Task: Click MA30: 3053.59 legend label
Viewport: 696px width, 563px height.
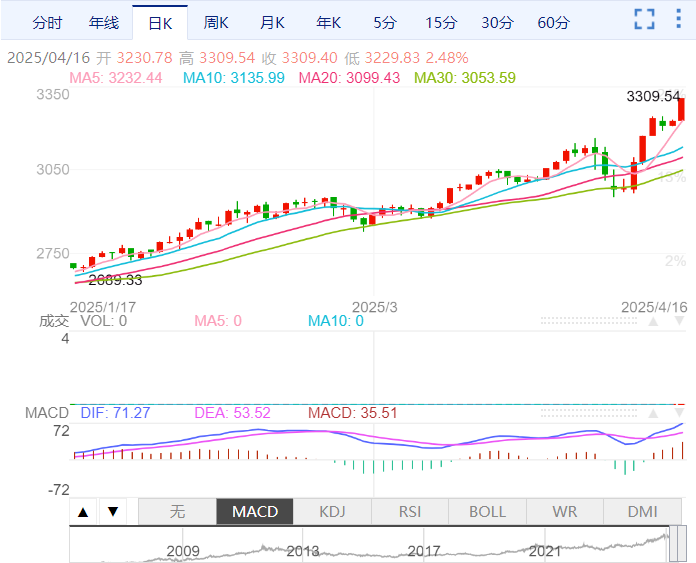Action: coord(465,78)
